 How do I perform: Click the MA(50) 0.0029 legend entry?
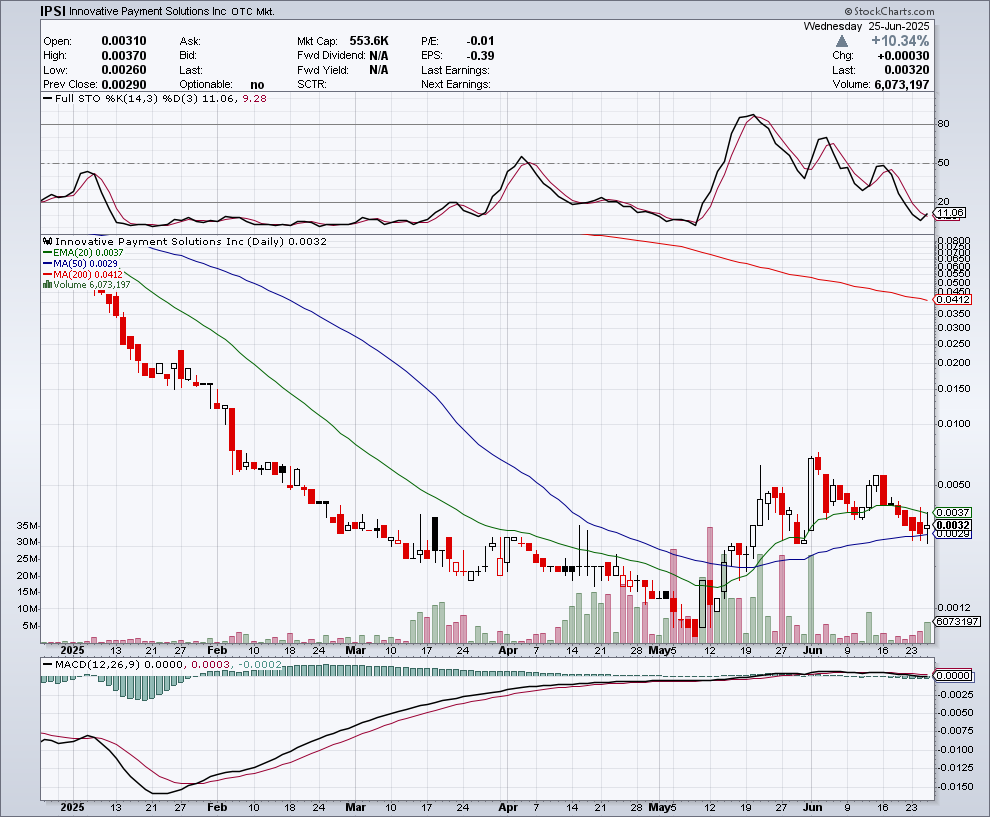(x=80, y=263)
